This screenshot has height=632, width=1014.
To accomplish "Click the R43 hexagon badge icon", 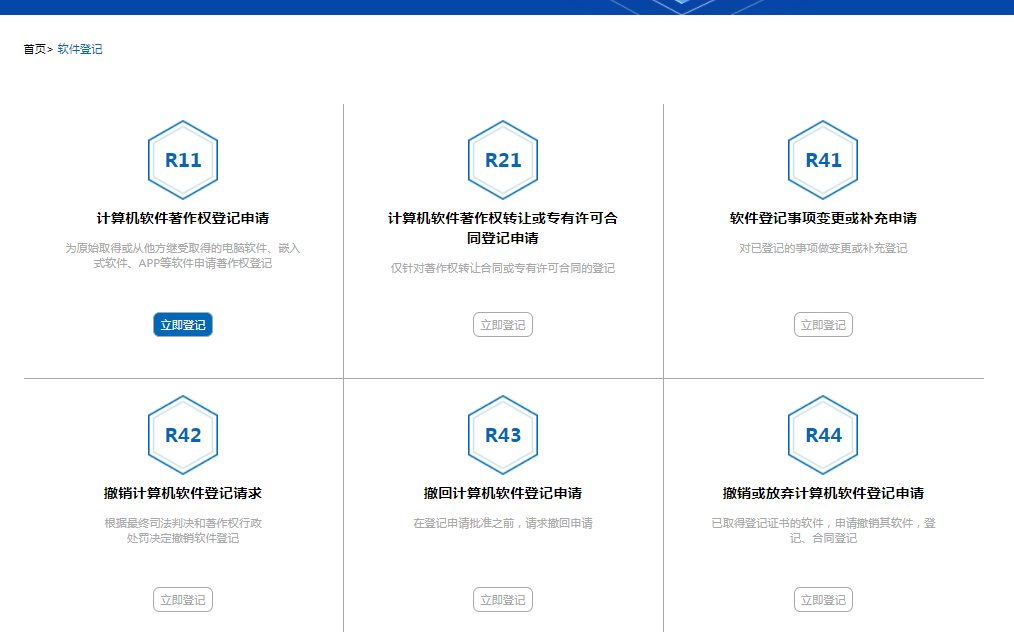I will (503, 434).
